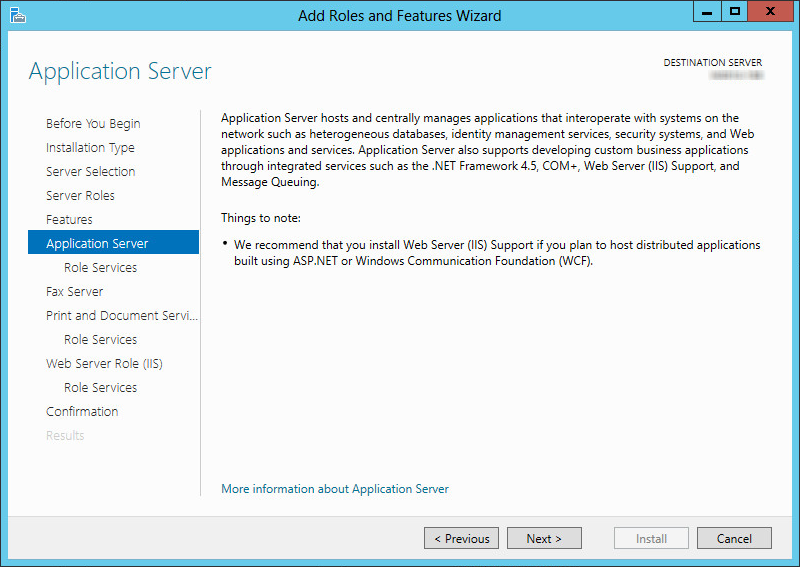Viewport: 800px width, 567px height.
Task: Click the wizard icon in the title bar
Action: (x=17, y=15)
